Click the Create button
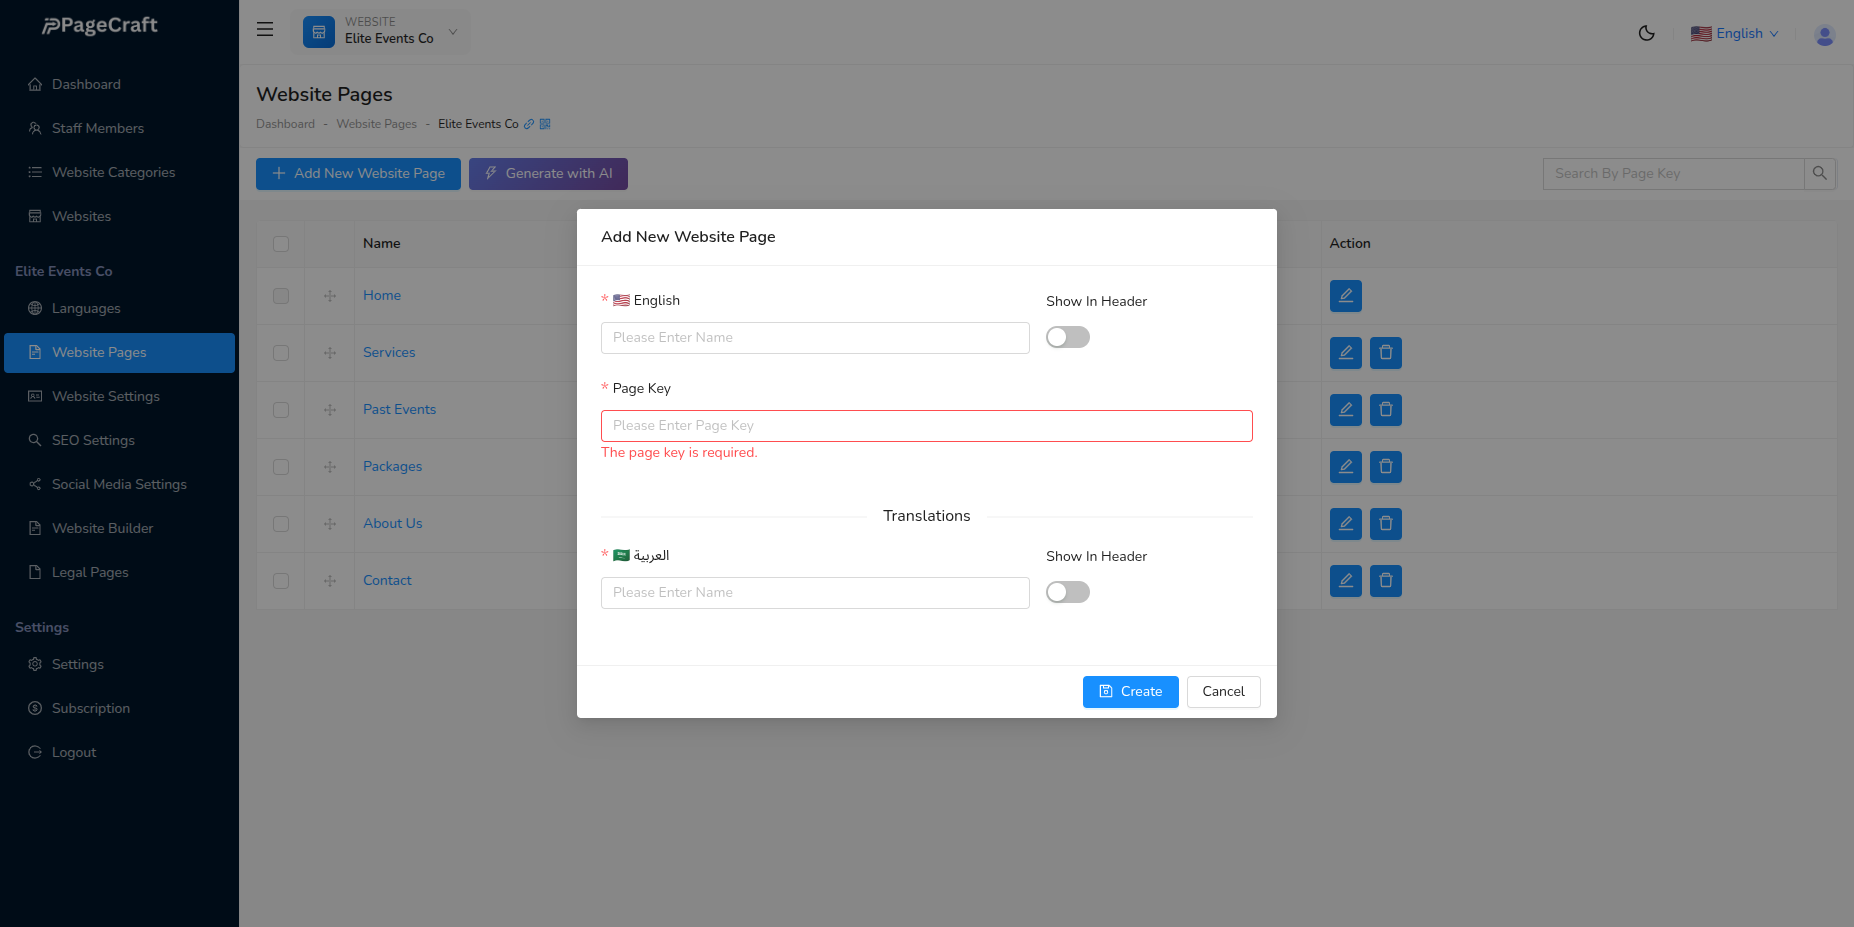The image size is (1854, 927). click(1130, 692)
